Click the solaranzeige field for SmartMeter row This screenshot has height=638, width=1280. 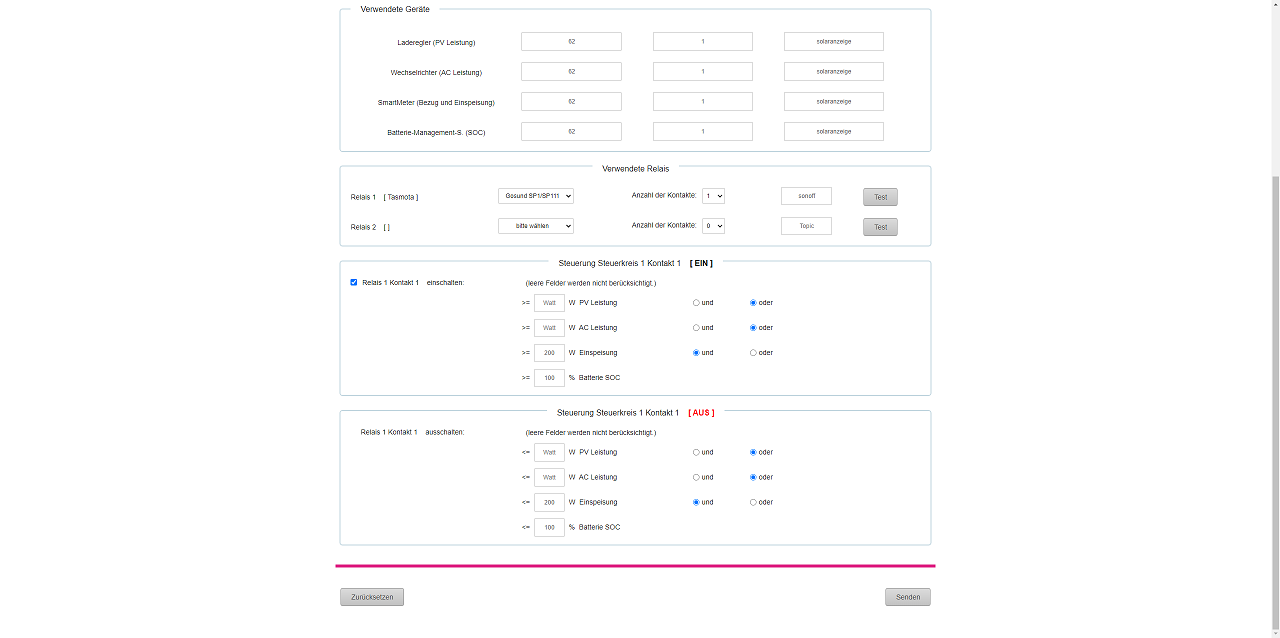coord(833,101)
